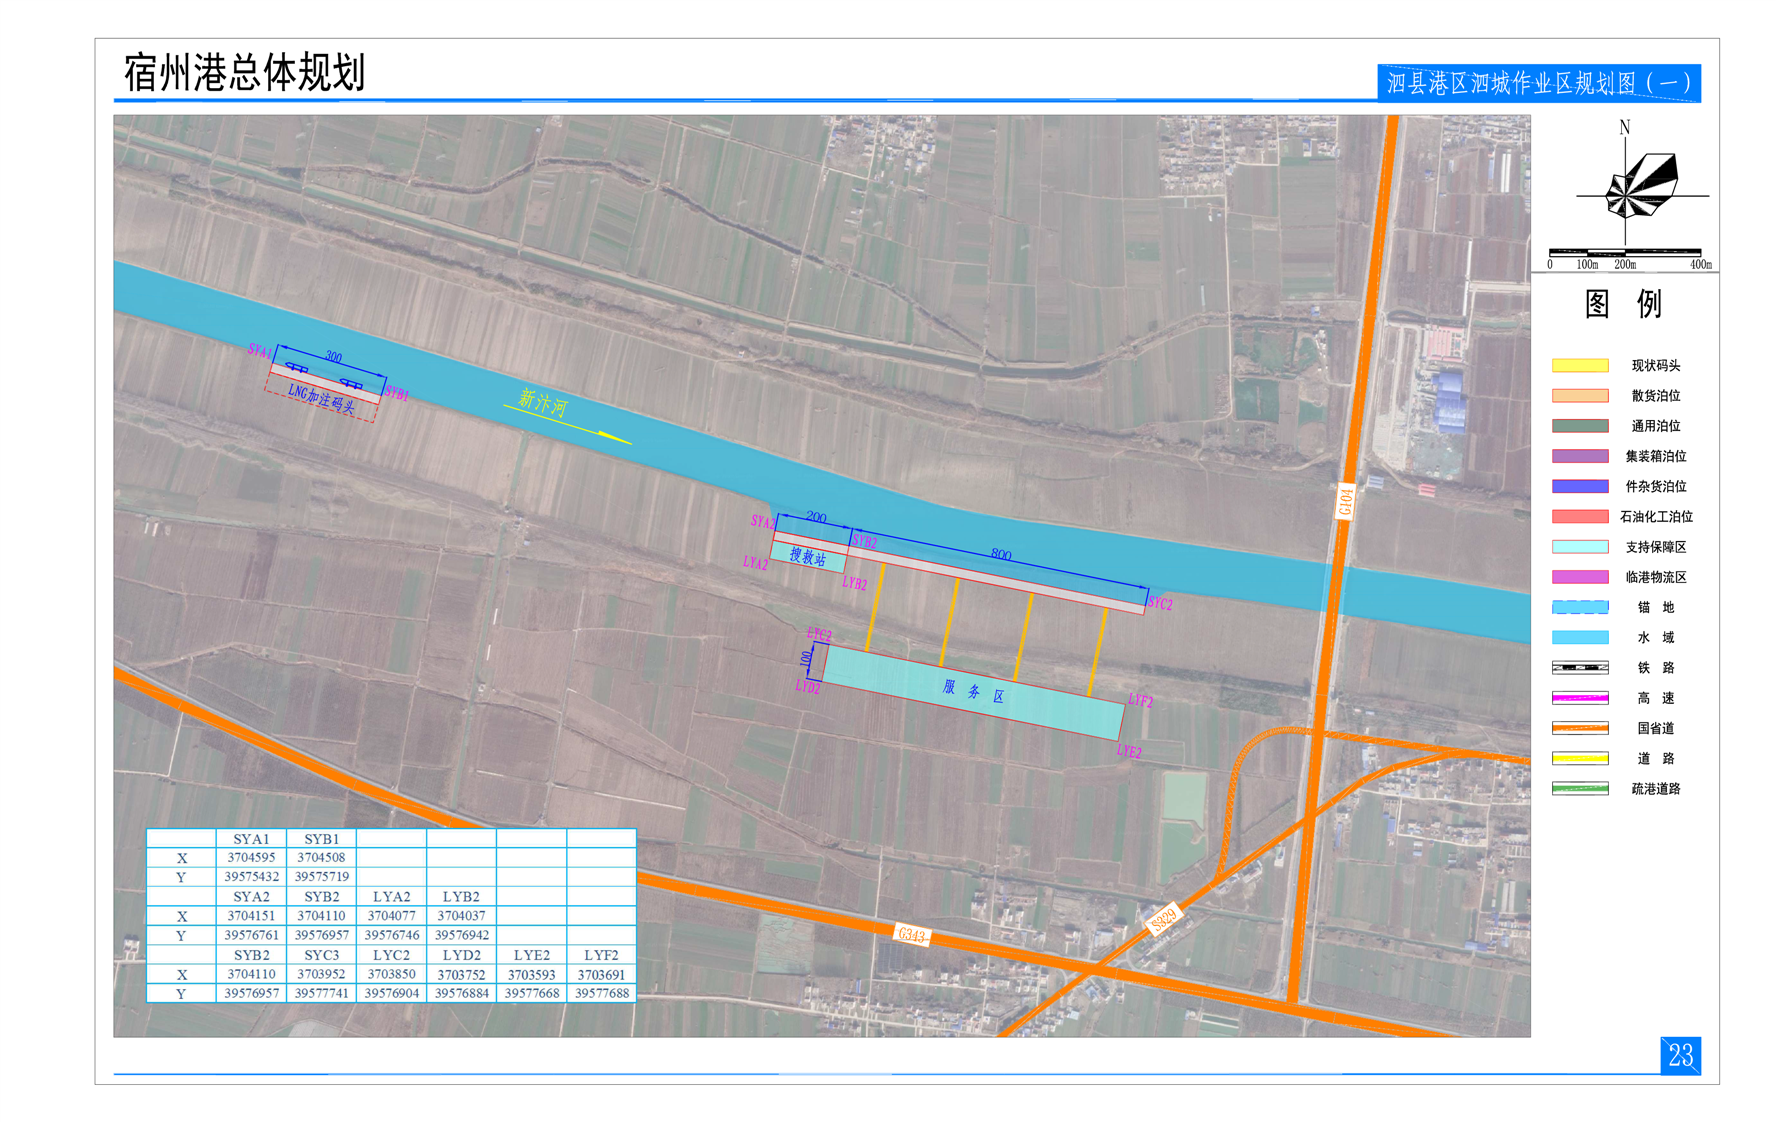Click the blue page number 23 box

[1680, 1056]
